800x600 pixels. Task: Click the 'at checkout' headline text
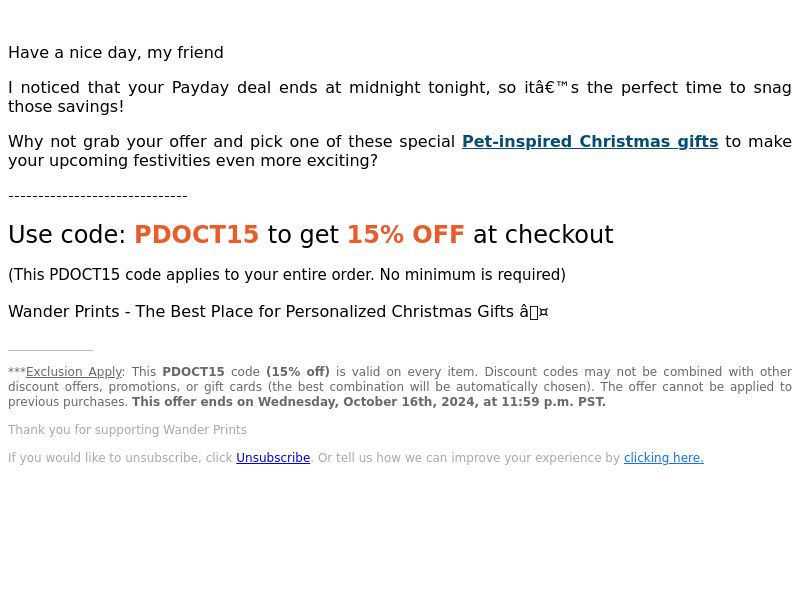(543, 235)
